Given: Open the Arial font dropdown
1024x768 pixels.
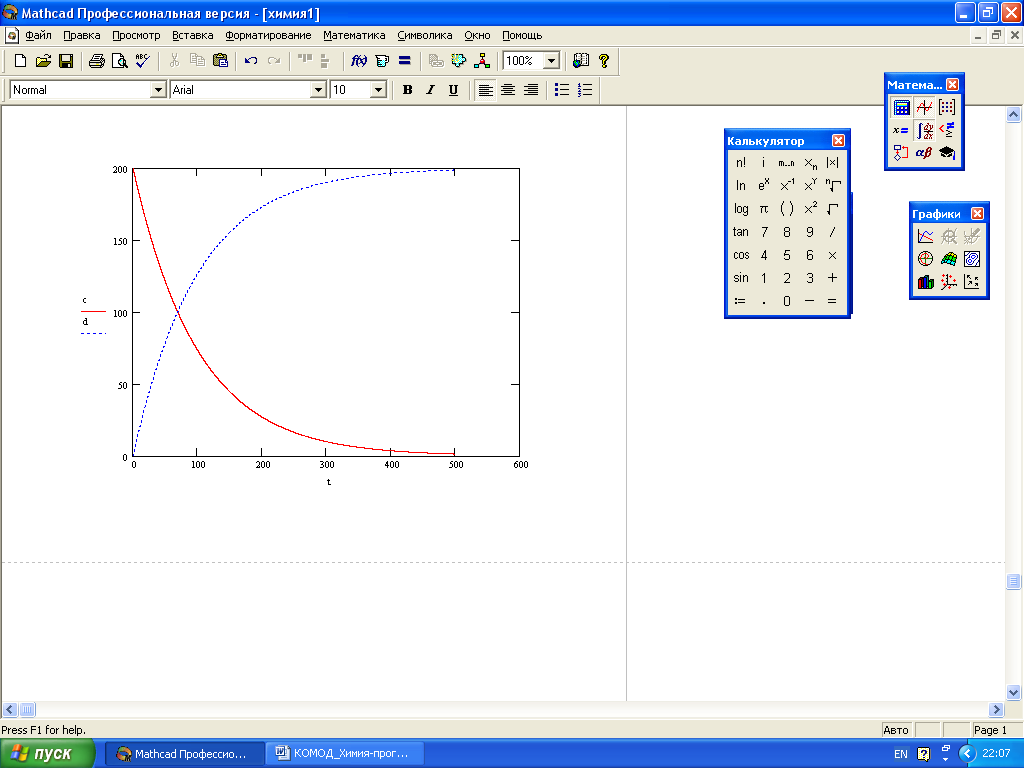Looking at the screenshot, I should pos(319,90).
